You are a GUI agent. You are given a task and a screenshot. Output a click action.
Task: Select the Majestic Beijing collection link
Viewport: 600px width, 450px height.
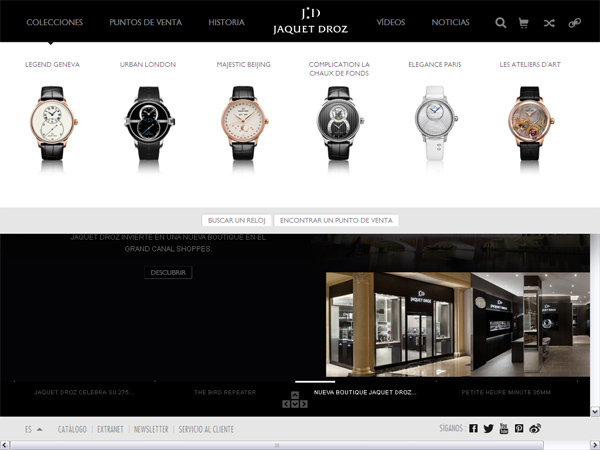[x=243, y=64]
